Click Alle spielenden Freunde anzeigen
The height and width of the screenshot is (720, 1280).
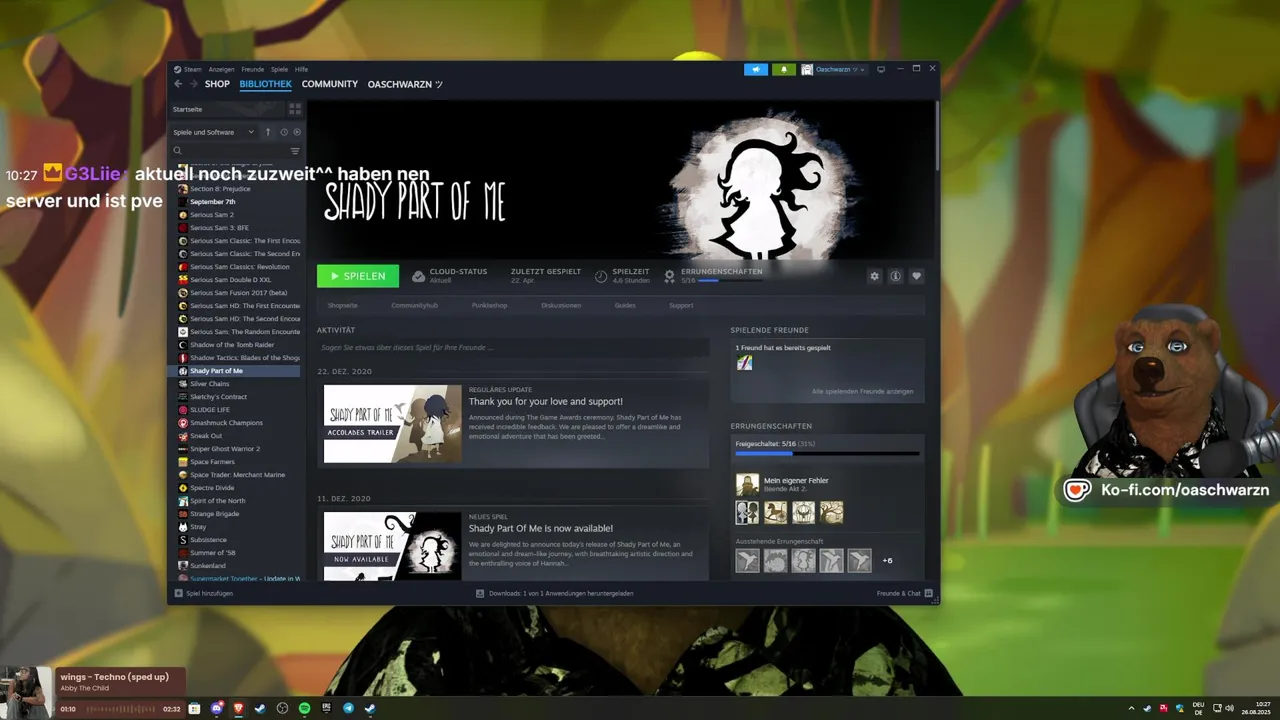click(x=862, y=391)
